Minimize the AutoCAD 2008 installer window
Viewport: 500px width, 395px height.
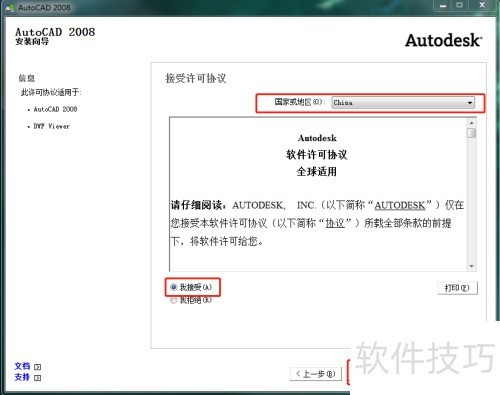pyautogui.click(x=443, y=6)
